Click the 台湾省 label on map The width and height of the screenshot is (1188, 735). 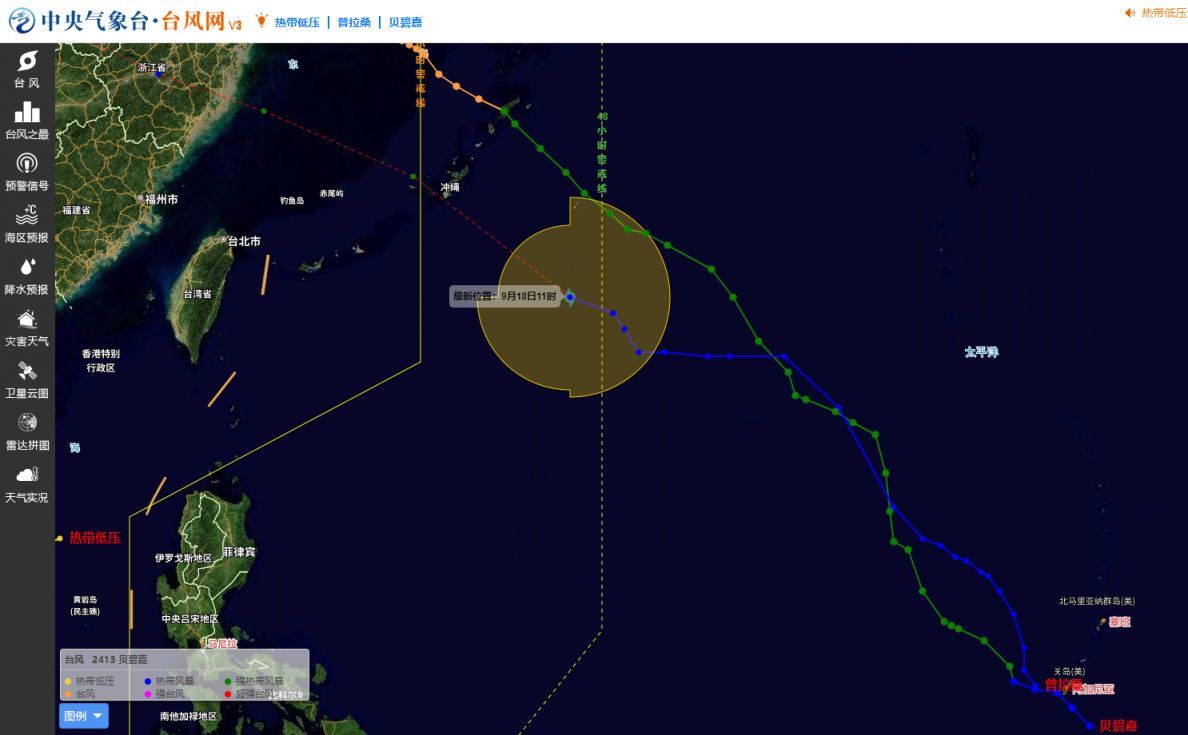point(197,294)
